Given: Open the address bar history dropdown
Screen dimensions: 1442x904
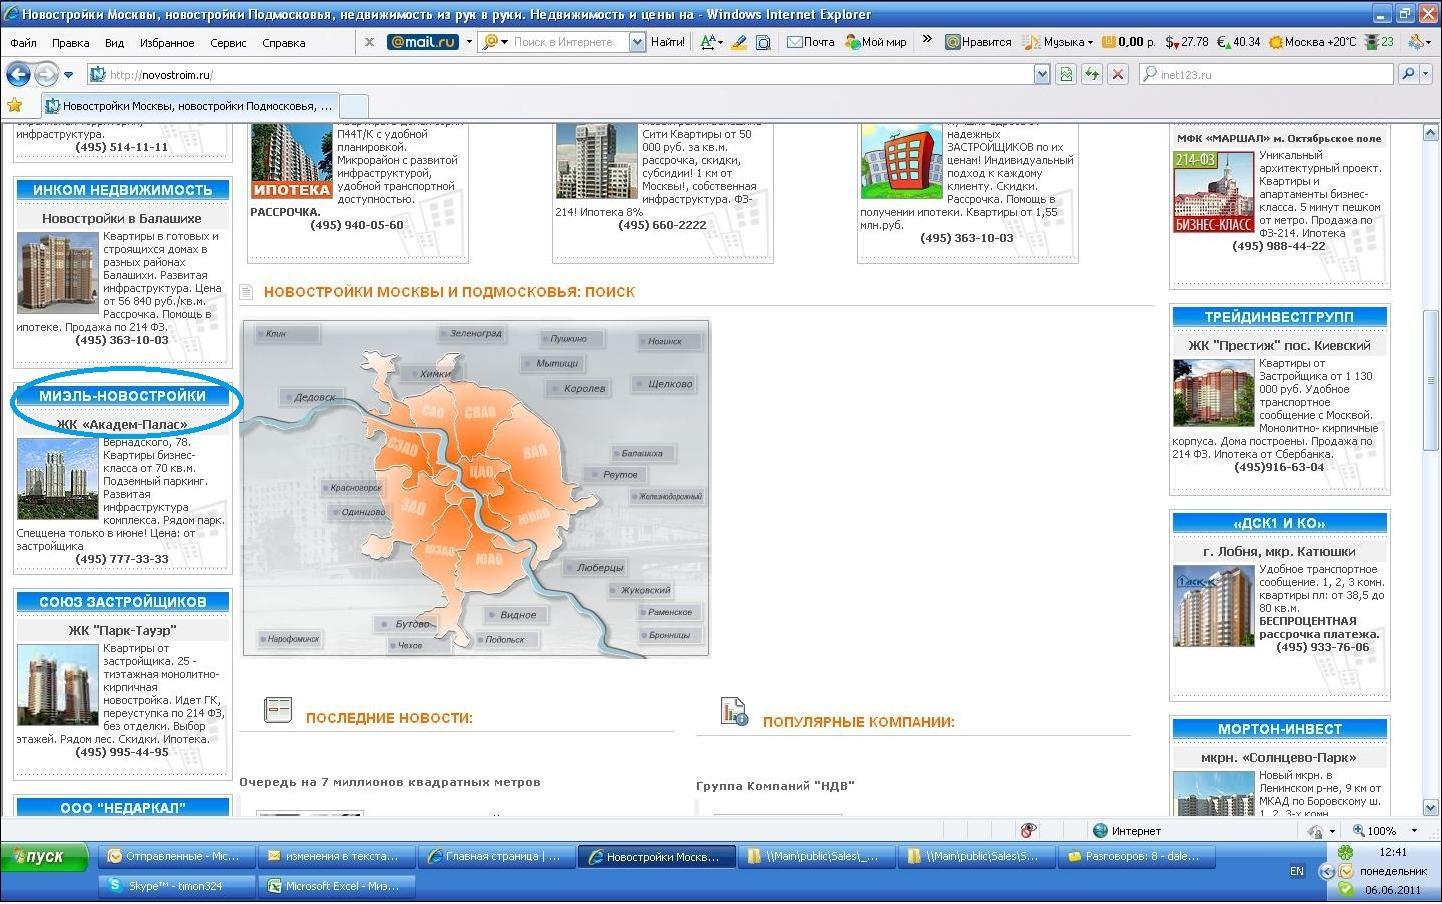Looking at the screenshot, I should [x=1041, y=74].
